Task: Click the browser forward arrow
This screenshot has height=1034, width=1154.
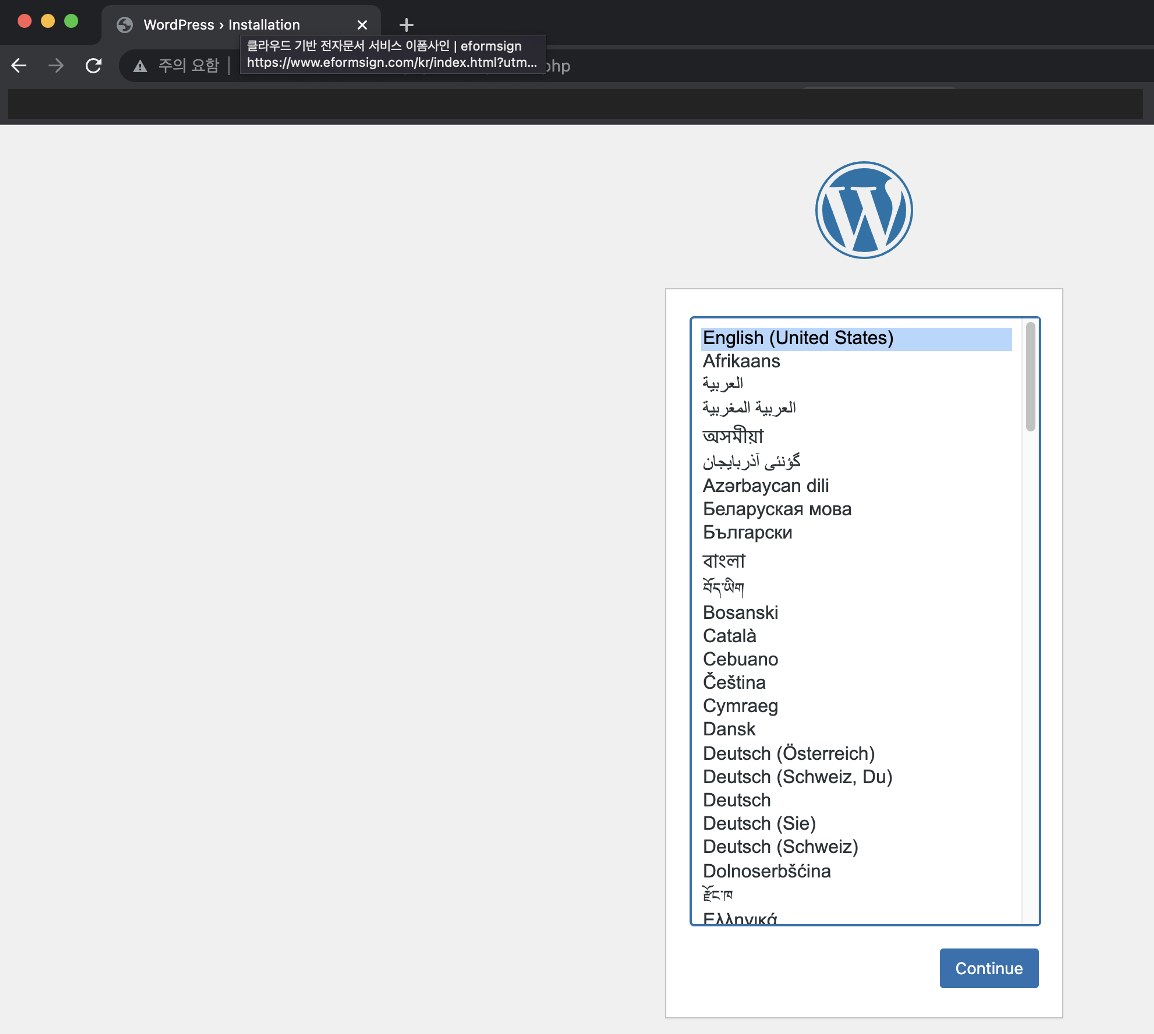Action: 56,65
